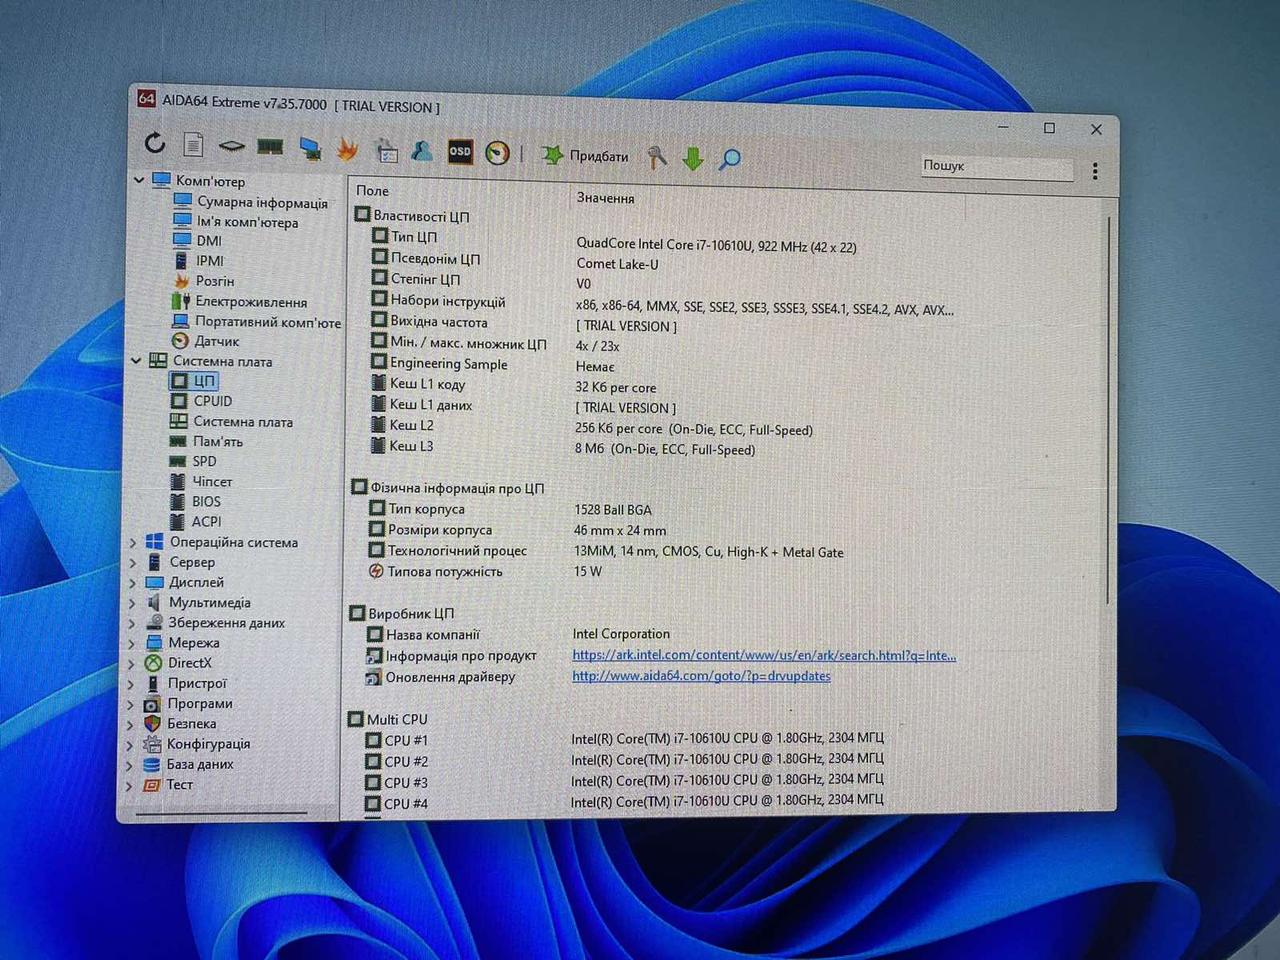The height and width of the screenshot is (960, 1280).
Task: Click the green star buy icon
Action: pos(552,154)
